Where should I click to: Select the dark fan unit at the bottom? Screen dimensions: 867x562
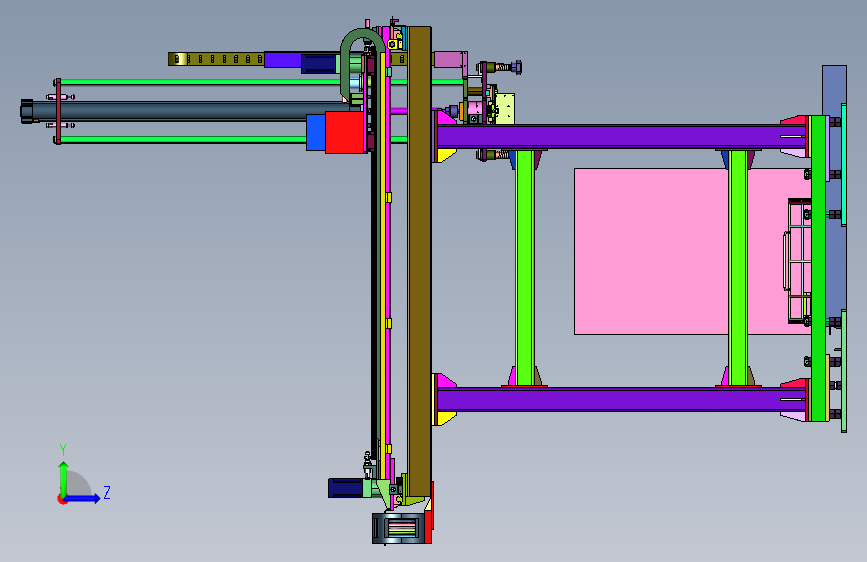pyautogui.click(x=401, y=528)
